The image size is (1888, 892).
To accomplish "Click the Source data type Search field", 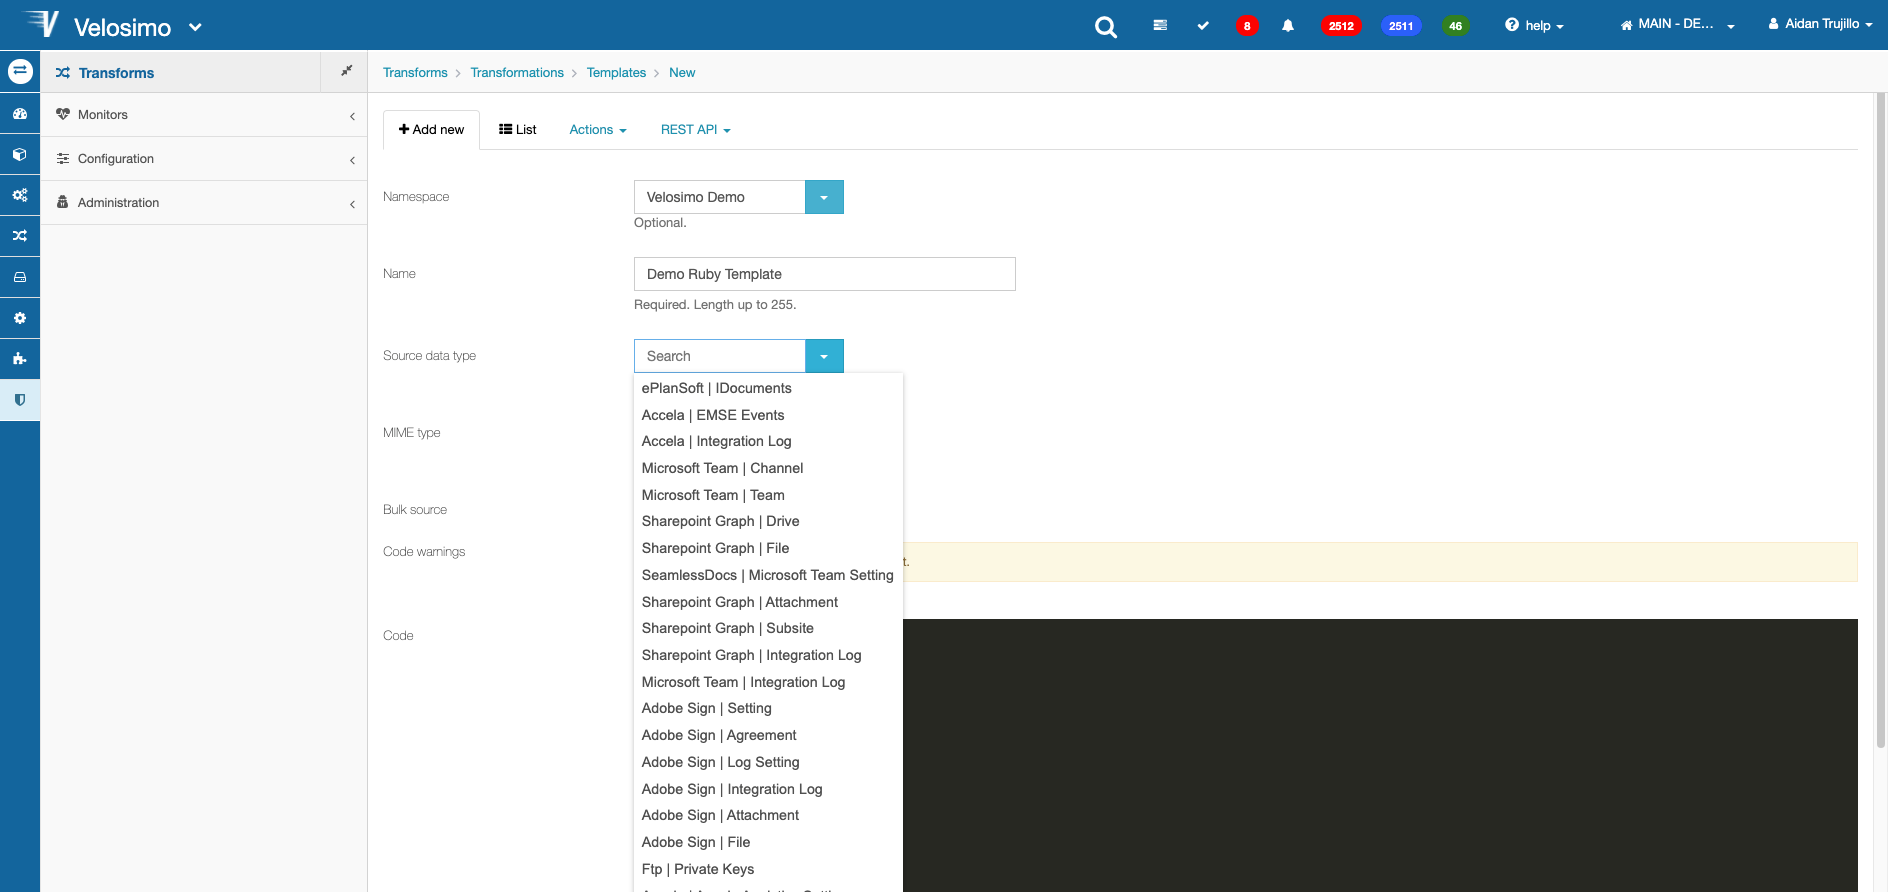I will click(720, 356).
